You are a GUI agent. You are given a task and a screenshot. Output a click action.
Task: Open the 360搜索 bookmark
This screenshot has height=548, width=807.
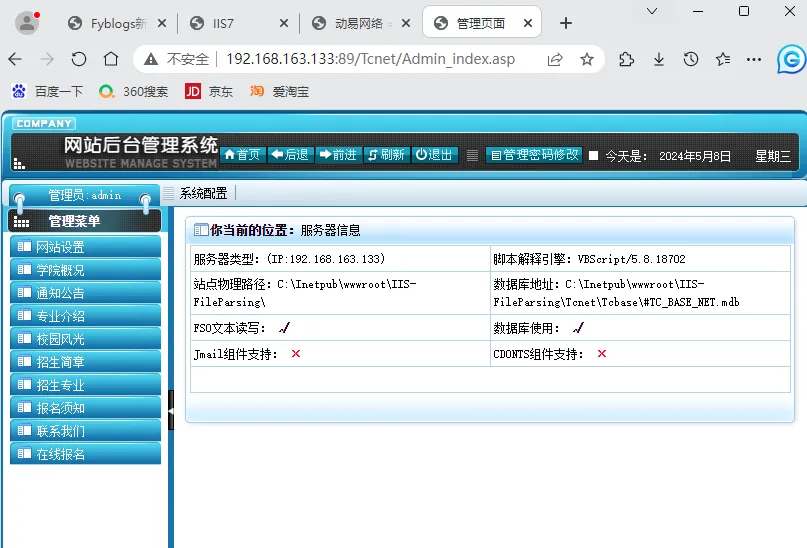tap(133, 92)
